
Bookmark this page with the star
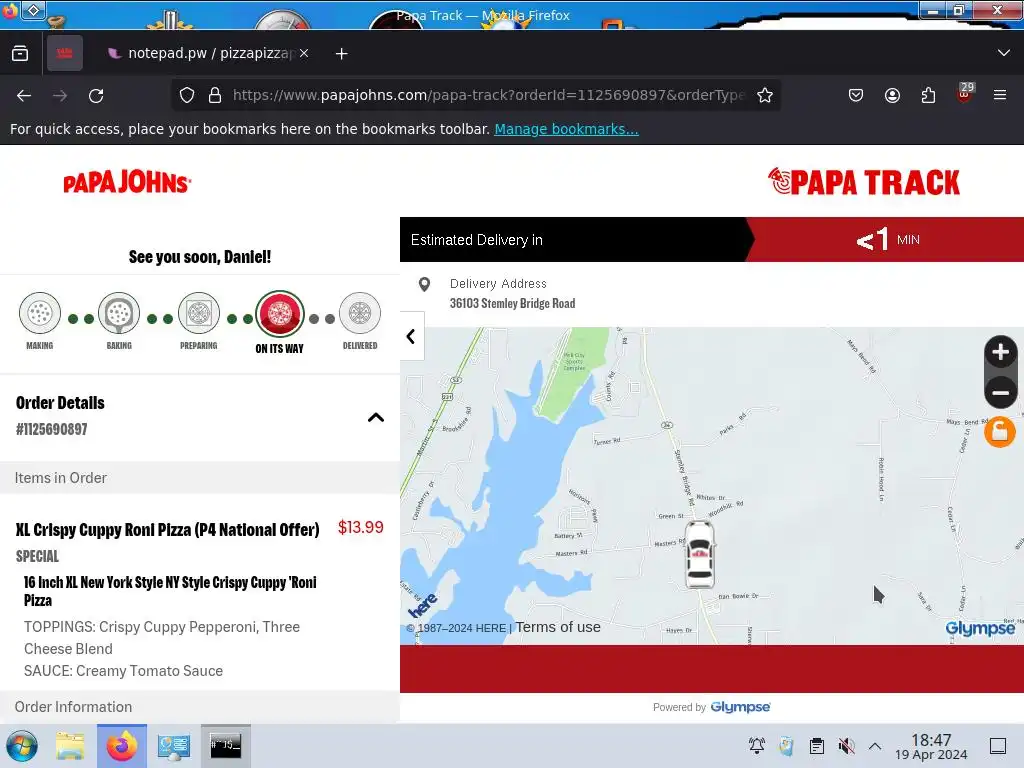point(765,95)
